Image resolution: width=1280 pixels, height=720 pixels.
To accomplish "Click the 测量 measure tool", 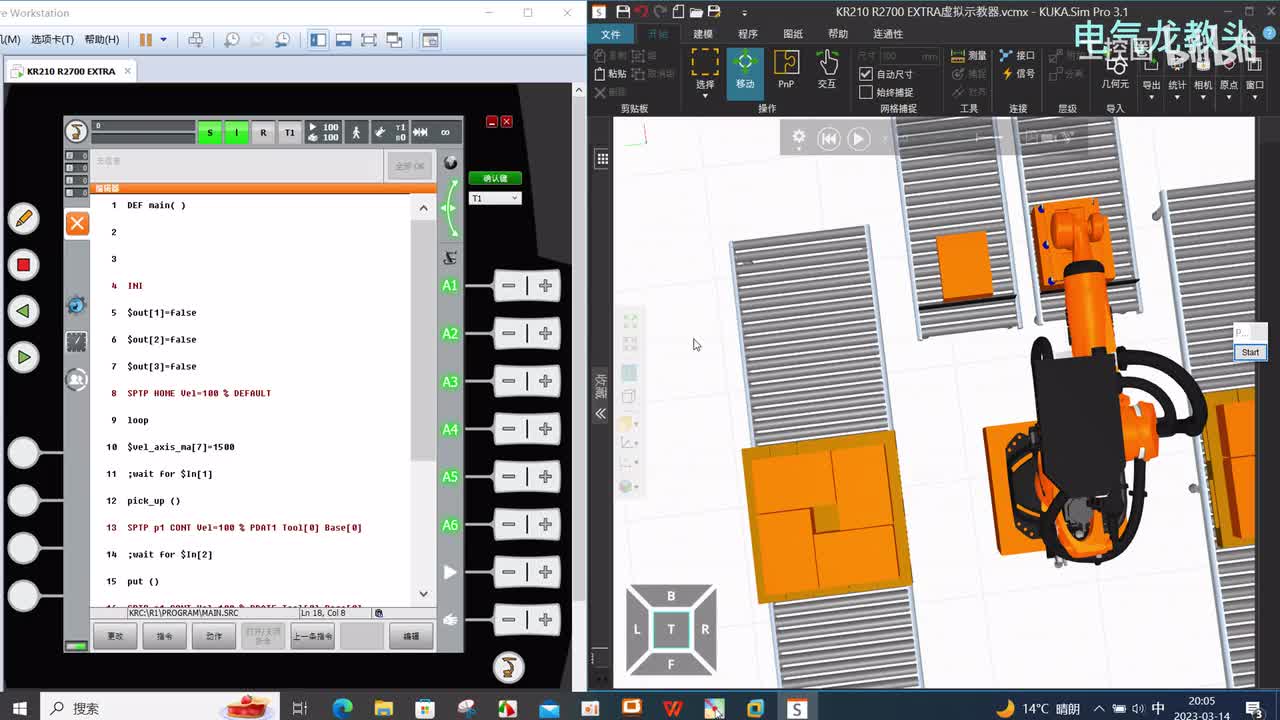I will pyautogui.click(x=969, y=56).
